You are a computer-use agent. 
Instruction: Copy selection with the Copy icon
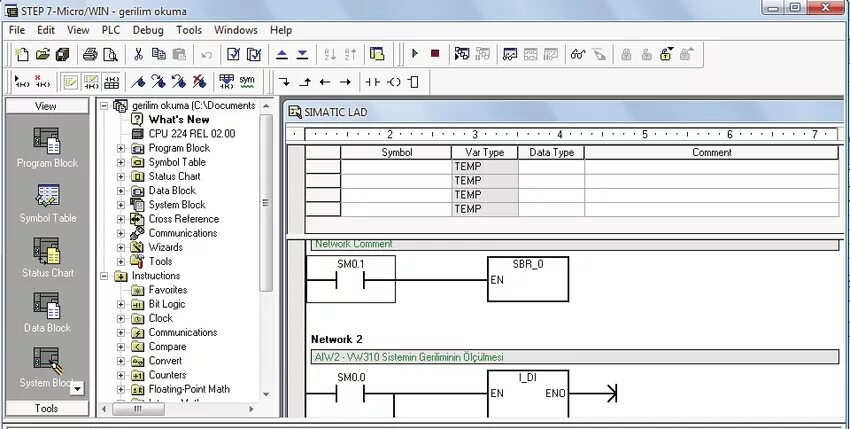pyautogui.click(x=158, y=54)
